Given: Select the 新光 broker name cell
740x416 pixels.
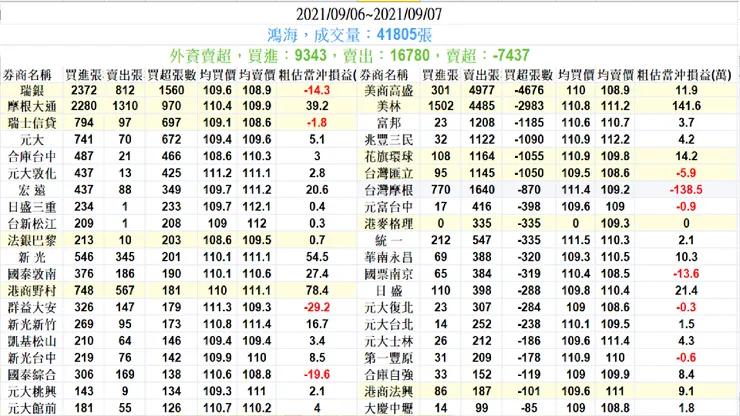Looking at the screenshot, I should (32, 257).
